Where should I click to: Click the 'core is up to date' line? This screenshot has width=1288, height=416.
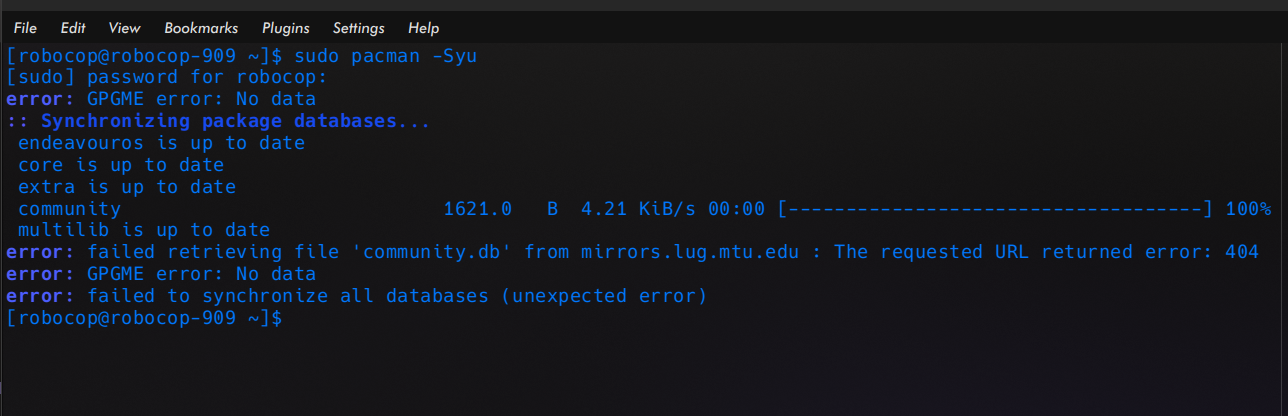121,165
